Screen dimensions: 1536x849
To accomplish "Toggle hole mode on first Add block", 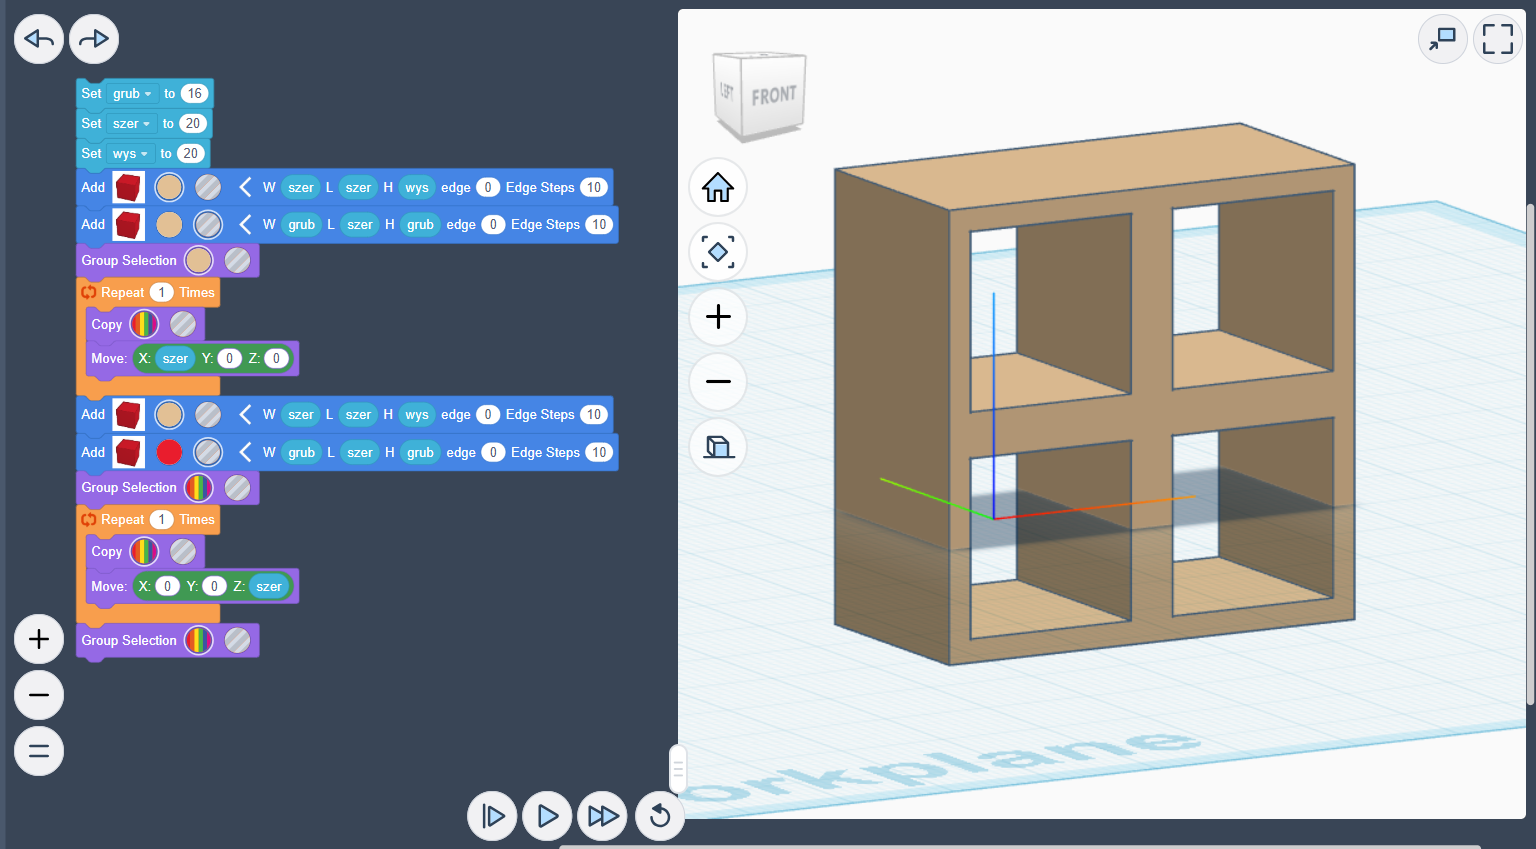I will point(208,187).
